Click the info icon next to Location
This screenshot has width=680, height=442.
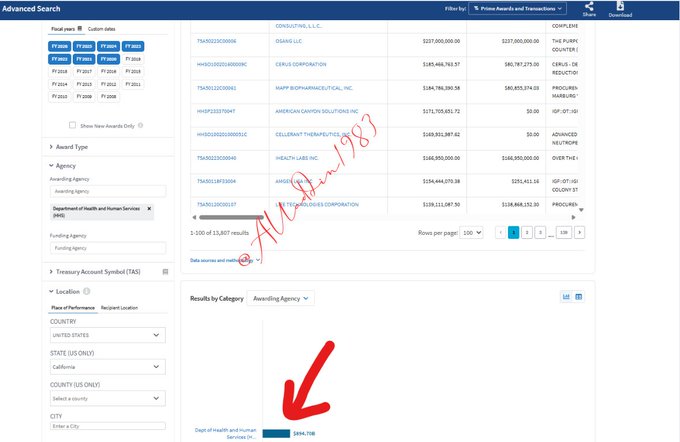pyautogui.click(x=88, y=291)
